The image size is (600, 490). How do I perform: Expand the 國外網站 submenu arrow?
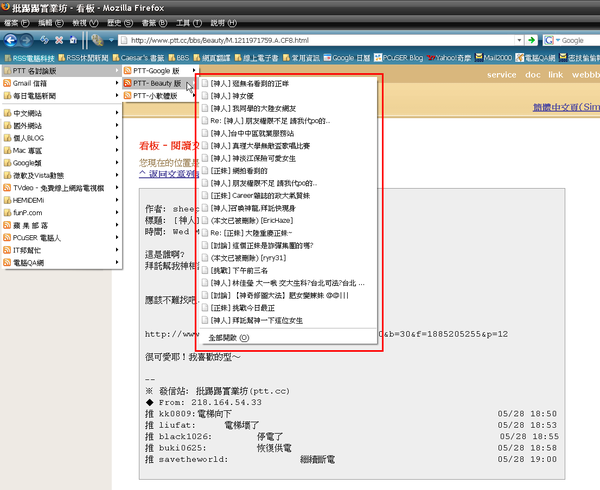[116, 125]
